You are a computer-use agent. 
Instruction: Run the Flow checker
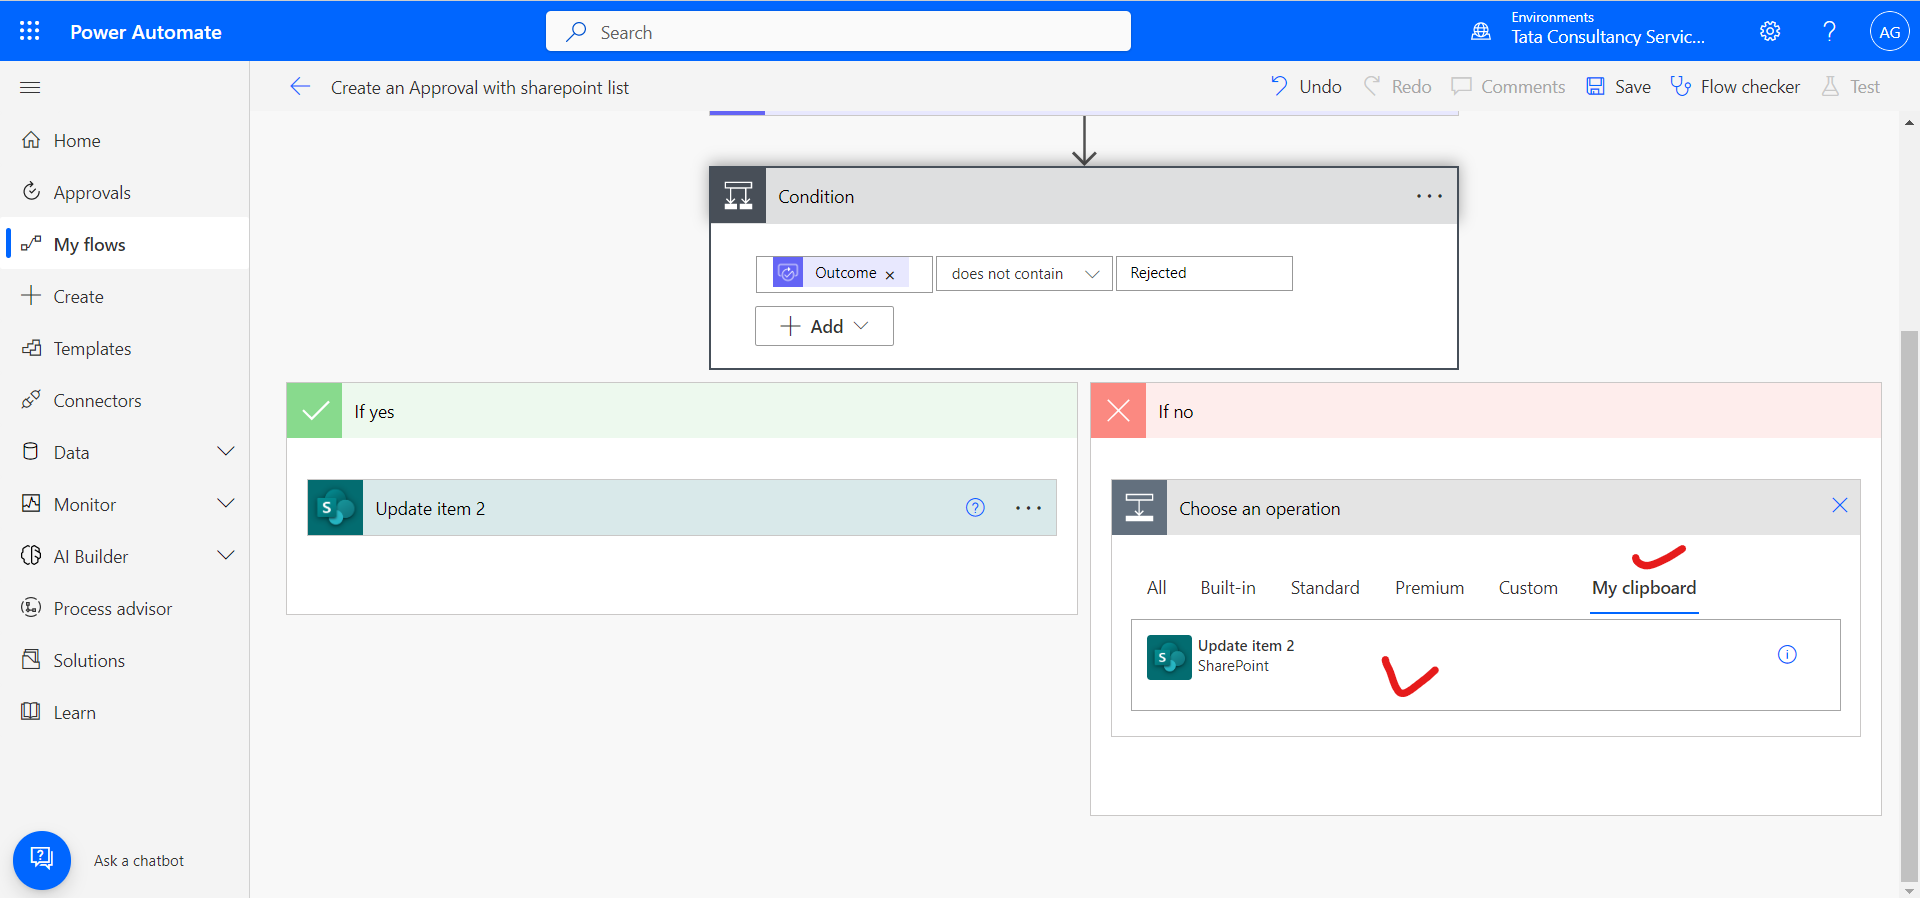point(1735,87)
